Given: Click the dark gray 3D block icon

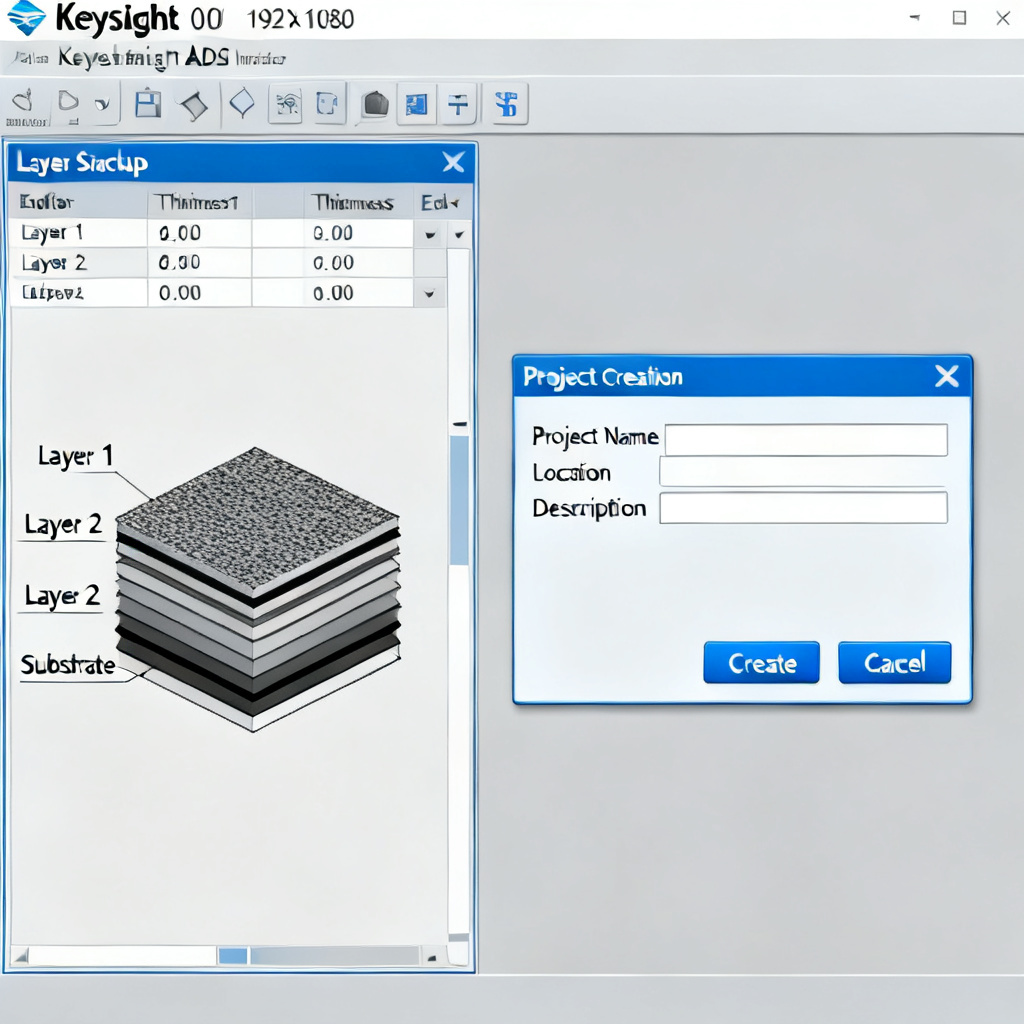Looking at the screenshot, I should coord(375,104).
